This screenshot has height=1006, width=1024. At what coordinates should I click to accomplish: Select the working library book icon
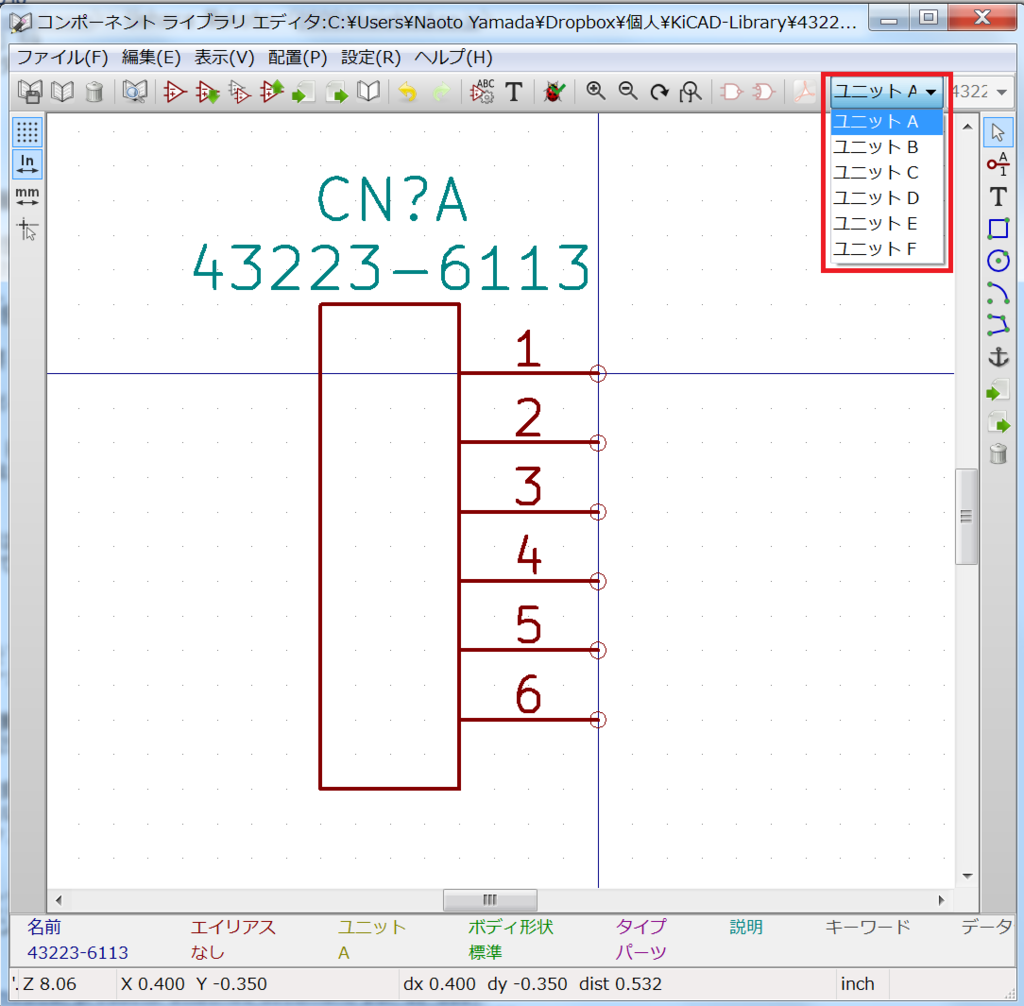pyautogui.click(x=62, y=91)
